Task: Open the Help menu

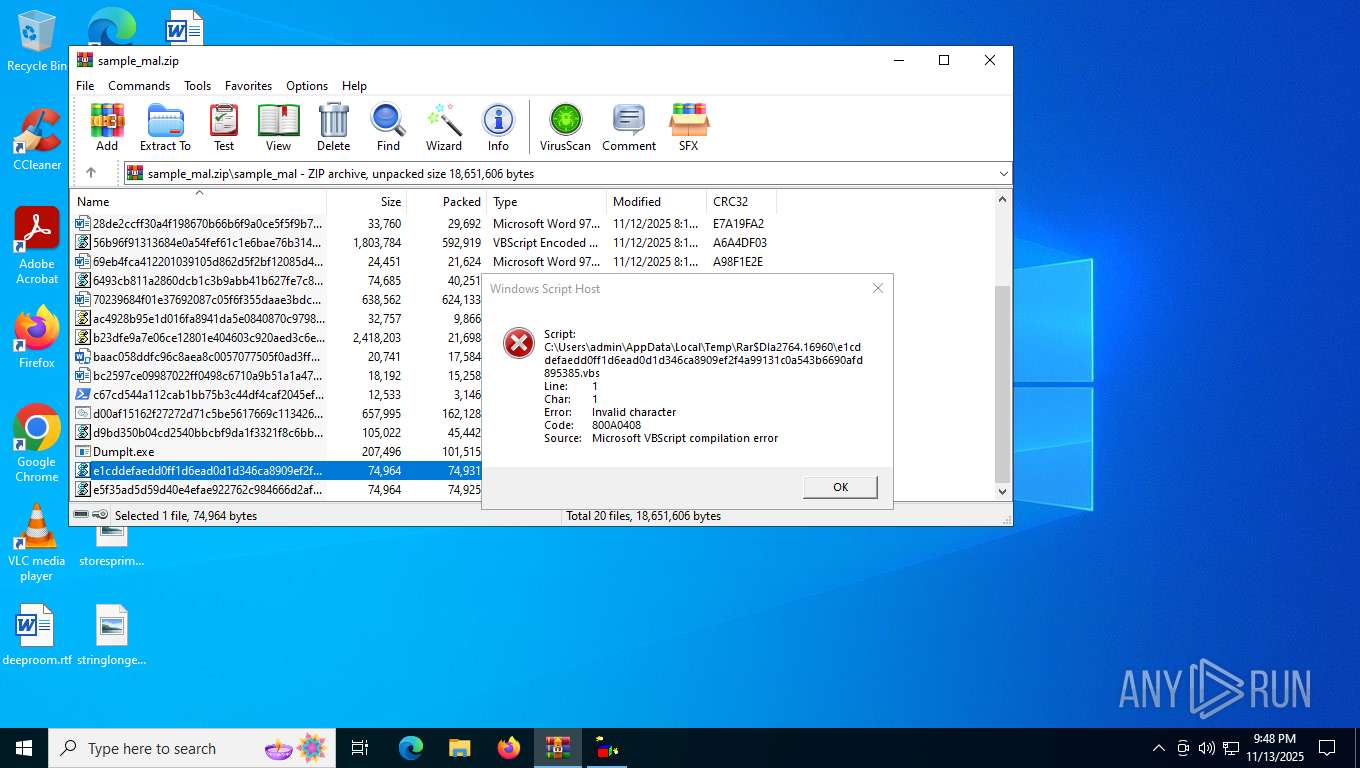Action: pos(354,86)
